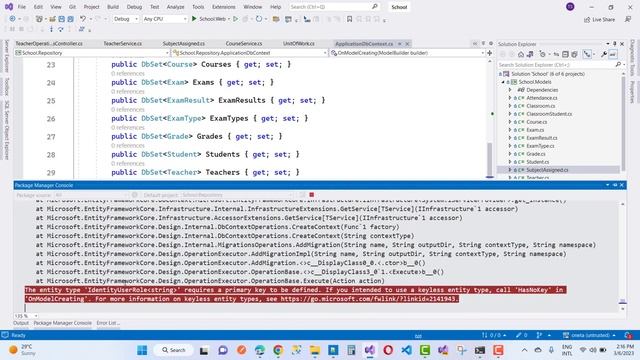The height and width of the screenshot is (360, 640).
Task: Click the Bookmark icon in toolbar
Action: (349, 19)
